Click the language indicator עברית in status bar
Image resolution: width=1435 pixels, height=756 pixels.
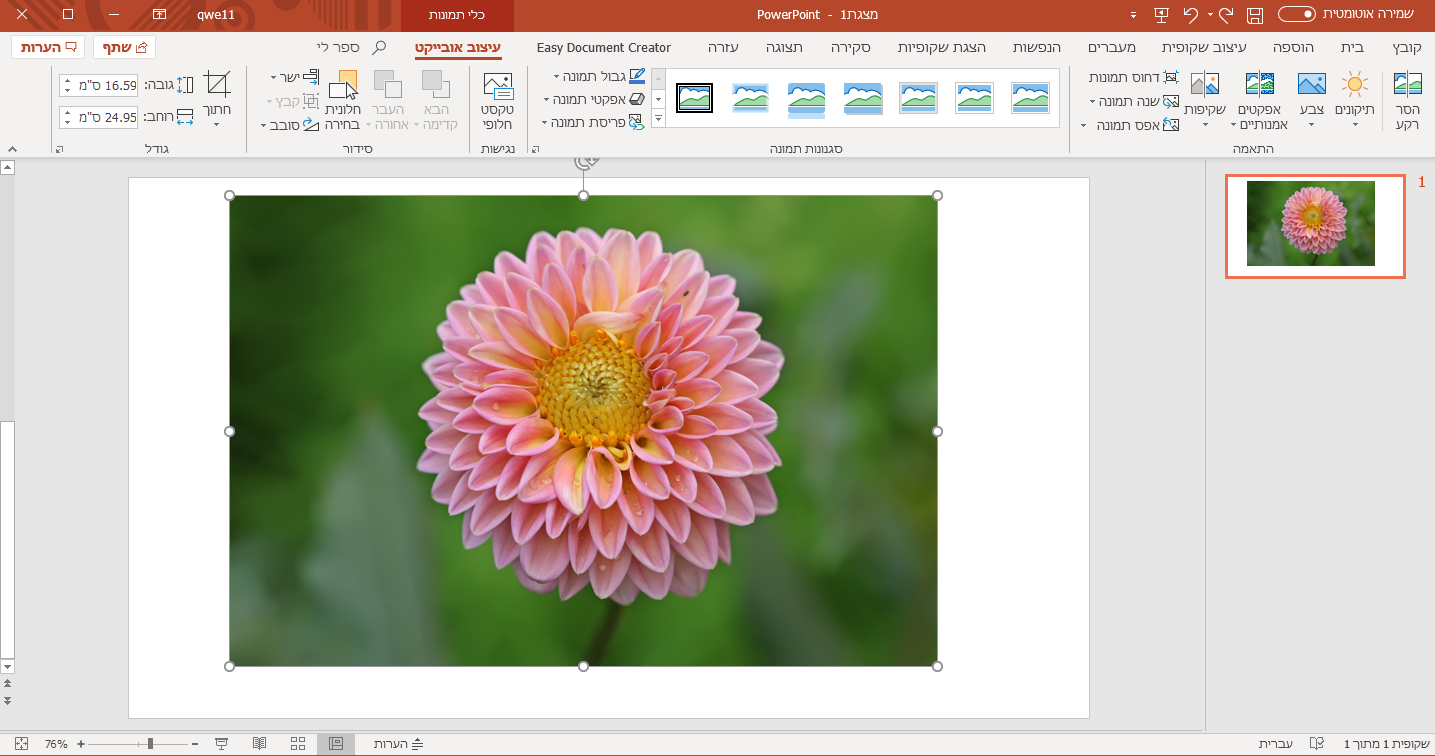coord(1274,744)
